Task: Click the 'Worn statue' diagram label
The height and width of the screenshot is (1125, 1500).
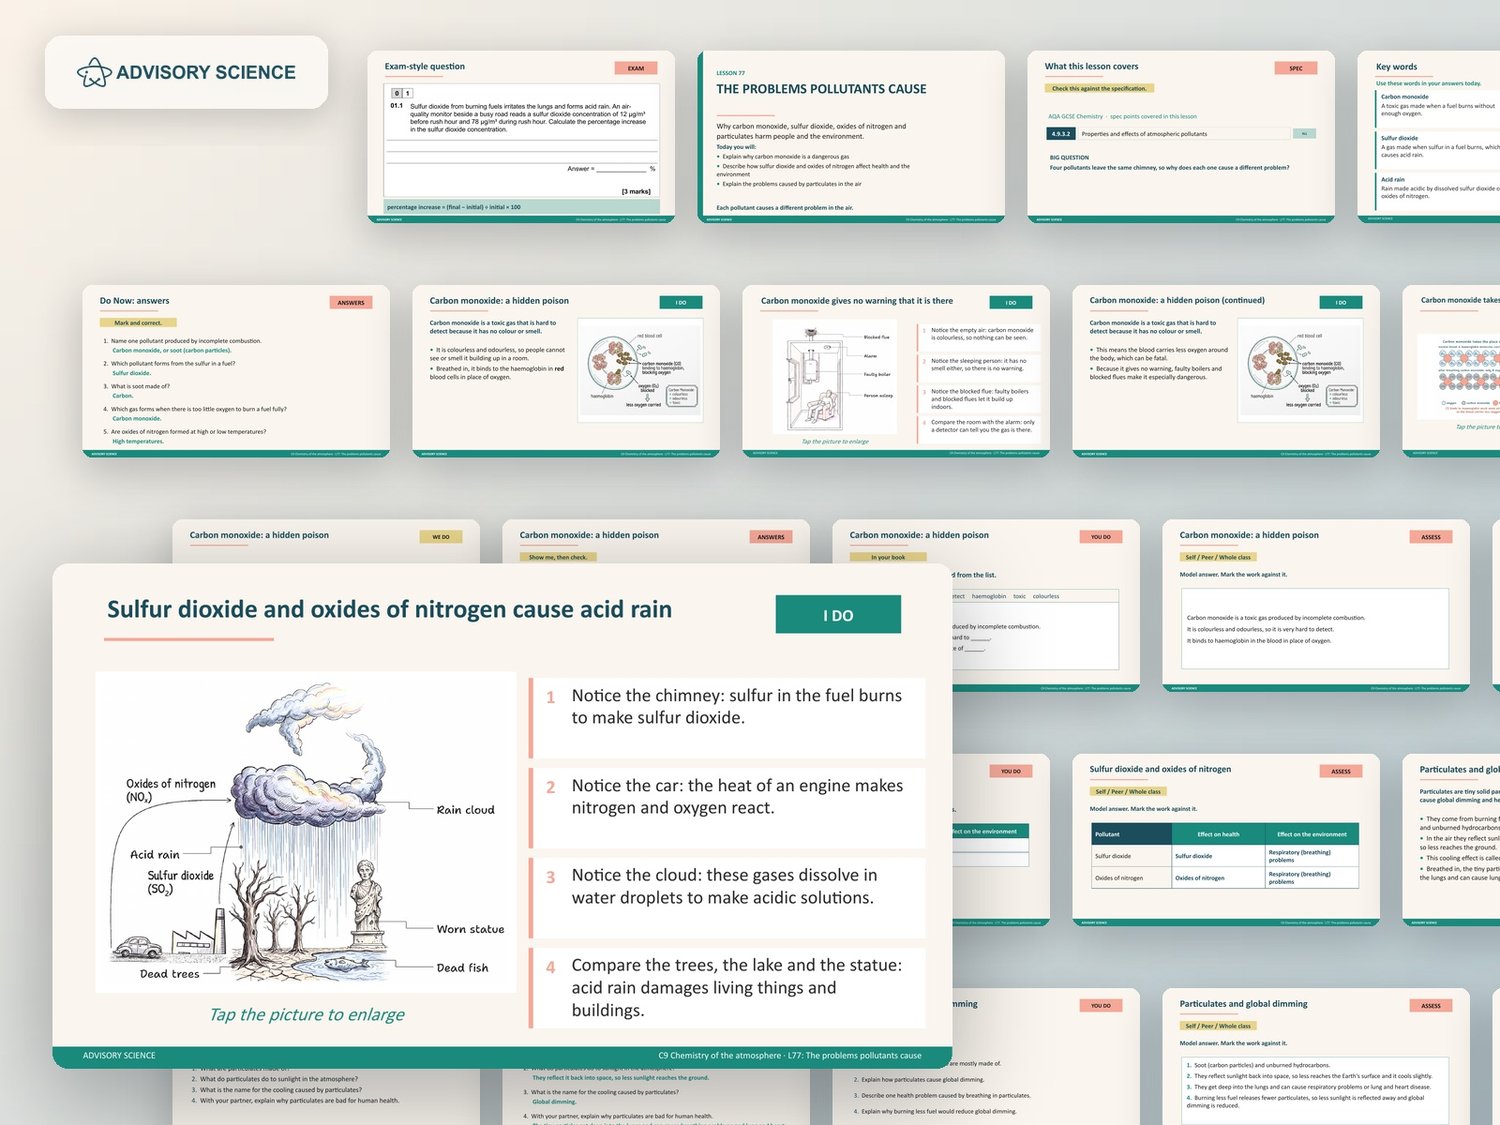Action: click(470, 929)
